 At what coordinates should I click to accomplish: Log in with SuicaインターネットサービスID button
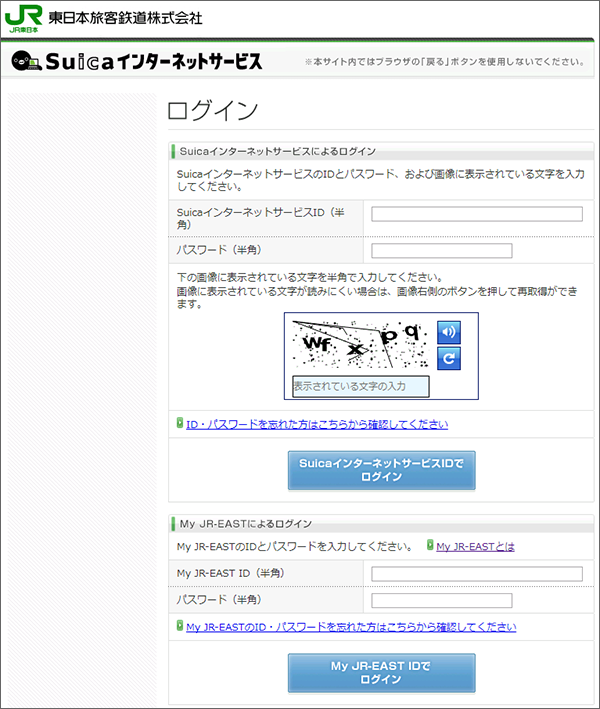[x=382, y=470]
